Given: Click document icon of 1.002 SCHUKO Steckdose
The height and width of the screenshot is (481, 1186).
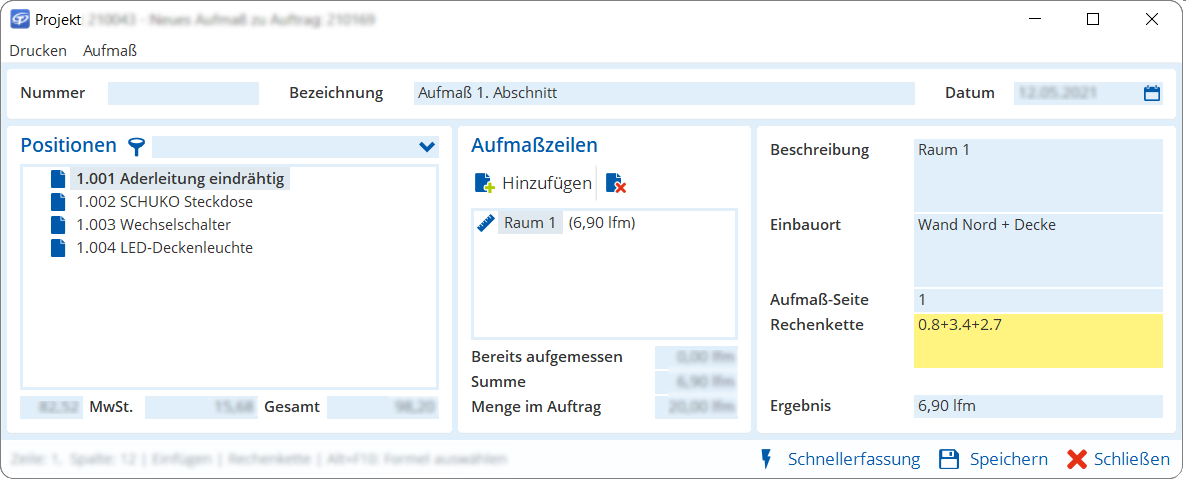Looking at the screenshot, I should [58, 202].
